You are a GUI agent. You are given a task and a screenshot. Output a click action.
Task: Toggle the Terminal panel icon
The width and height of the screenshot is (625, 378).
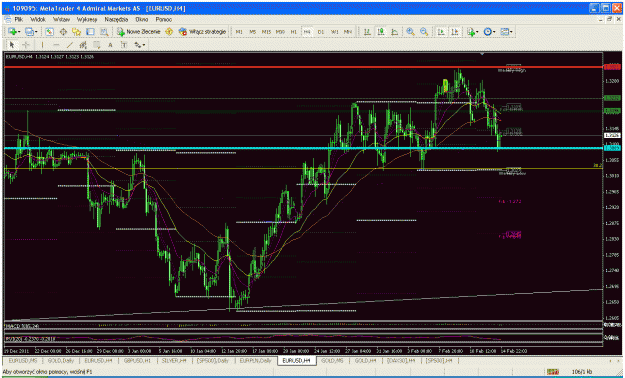pyautogui.click(x=90, y=32)
